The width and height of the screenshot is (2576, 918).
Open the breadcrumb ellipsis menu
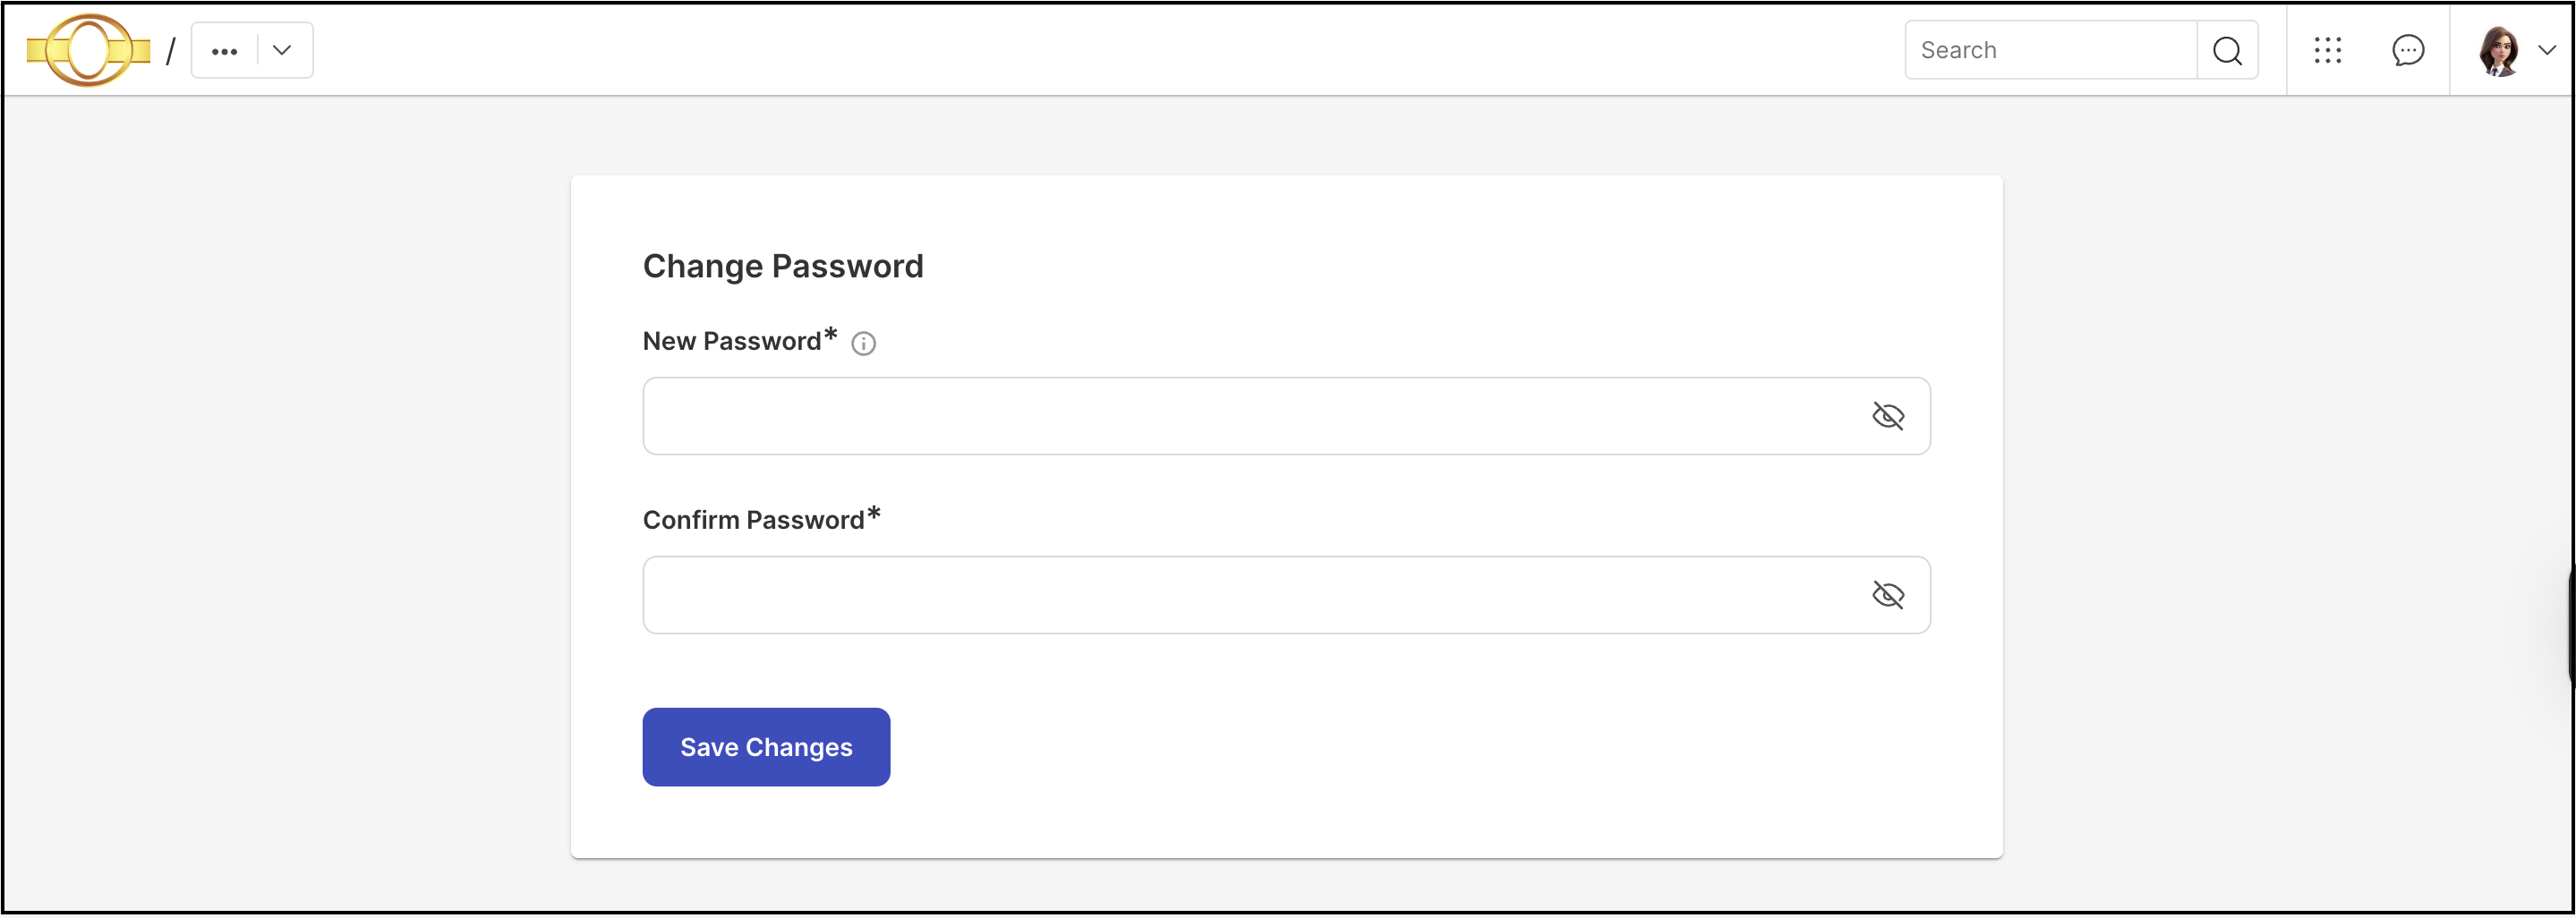[225, 51]
